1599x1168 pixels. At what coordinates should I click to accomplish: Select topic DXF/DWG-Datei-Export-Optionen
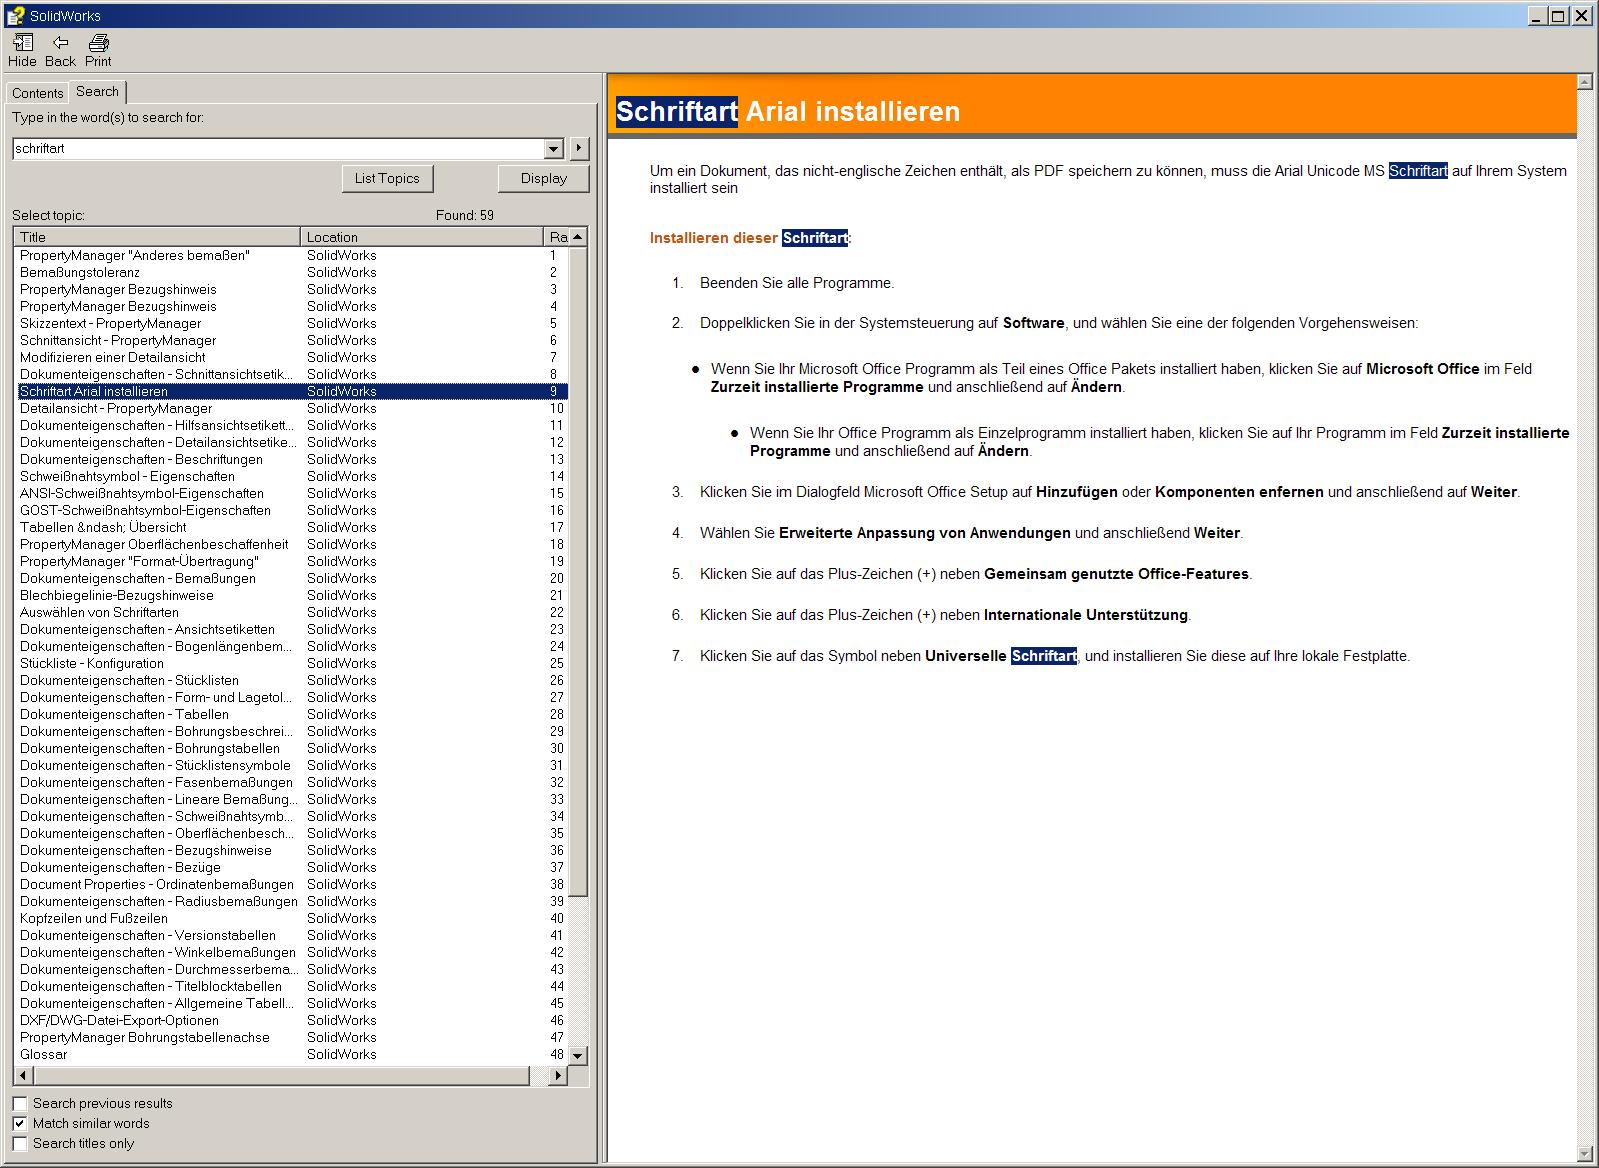(x=291, y=1020)
